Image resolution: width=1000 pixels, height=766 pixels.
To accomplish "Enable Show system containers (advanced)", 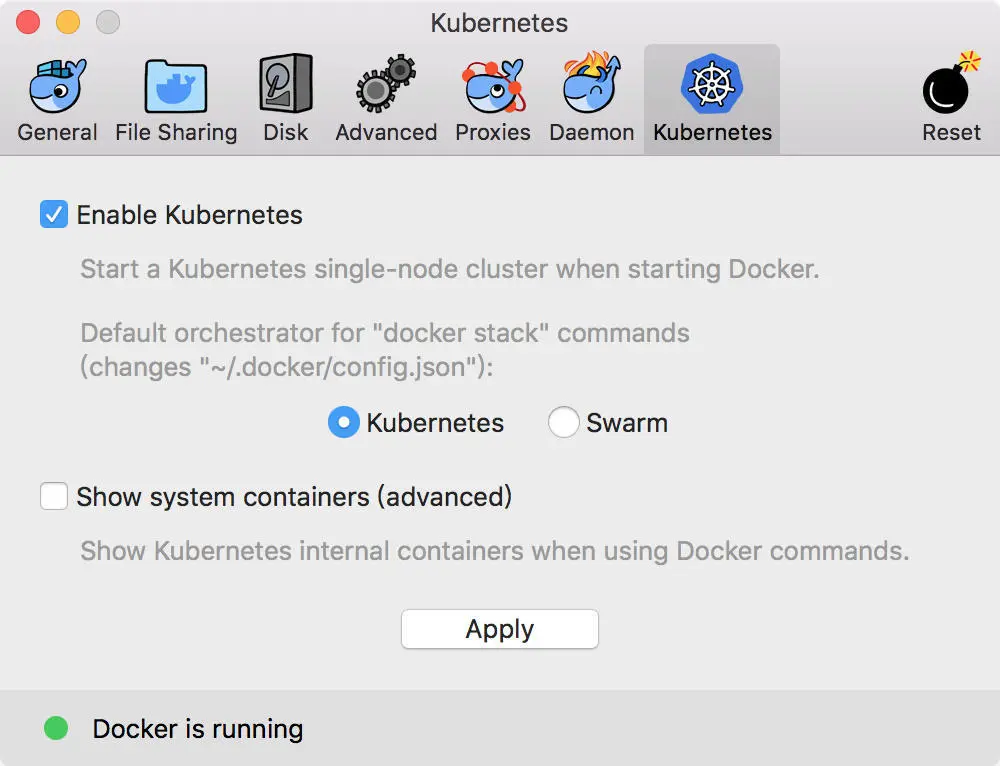I will pyautogui.click(x=54, y=496).
